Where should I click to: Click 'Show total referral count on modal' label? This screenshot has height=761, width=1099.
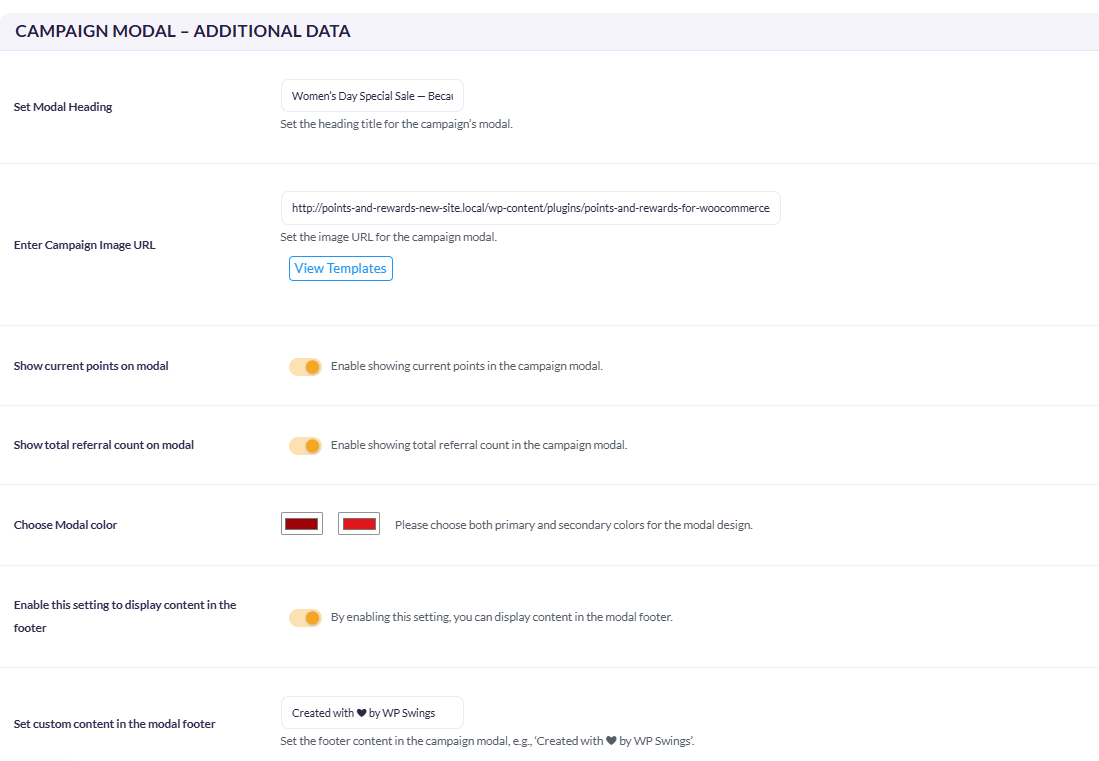(104, 445)
